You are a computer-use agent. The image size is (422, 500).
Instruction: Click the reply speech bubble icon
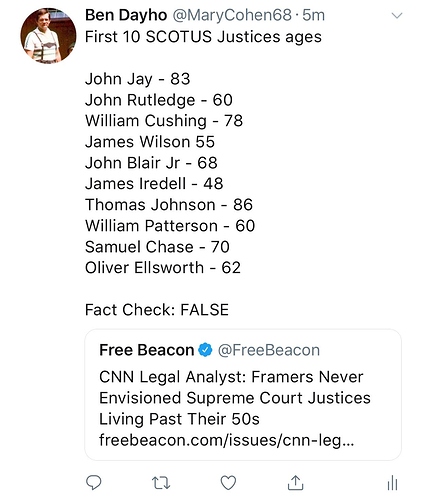[x=94, y=482]
